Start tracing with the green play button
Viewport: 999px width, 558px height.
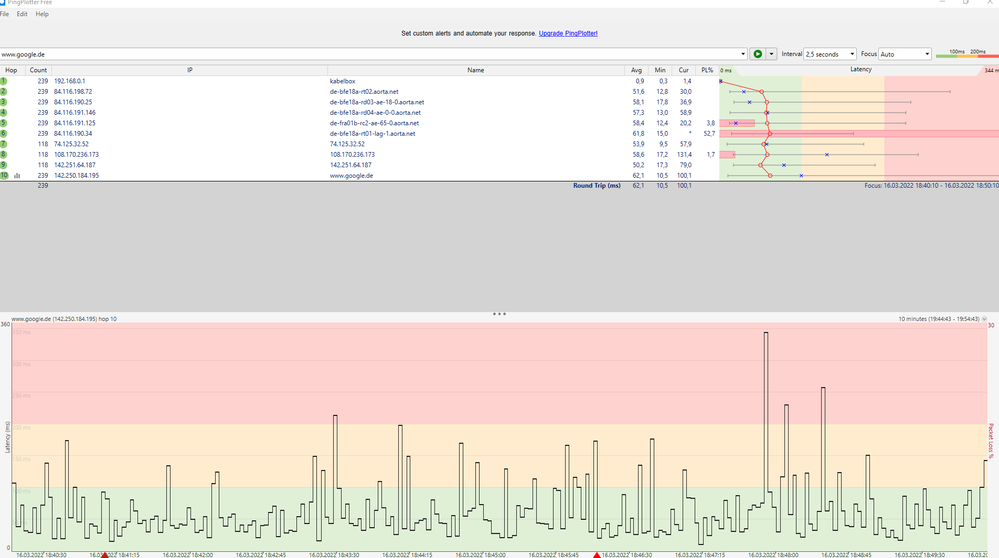coord(757,54)
